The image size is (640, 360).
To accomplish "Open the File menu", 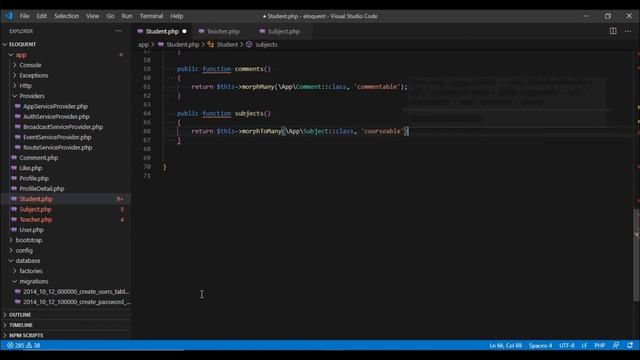I will point(24,16).
